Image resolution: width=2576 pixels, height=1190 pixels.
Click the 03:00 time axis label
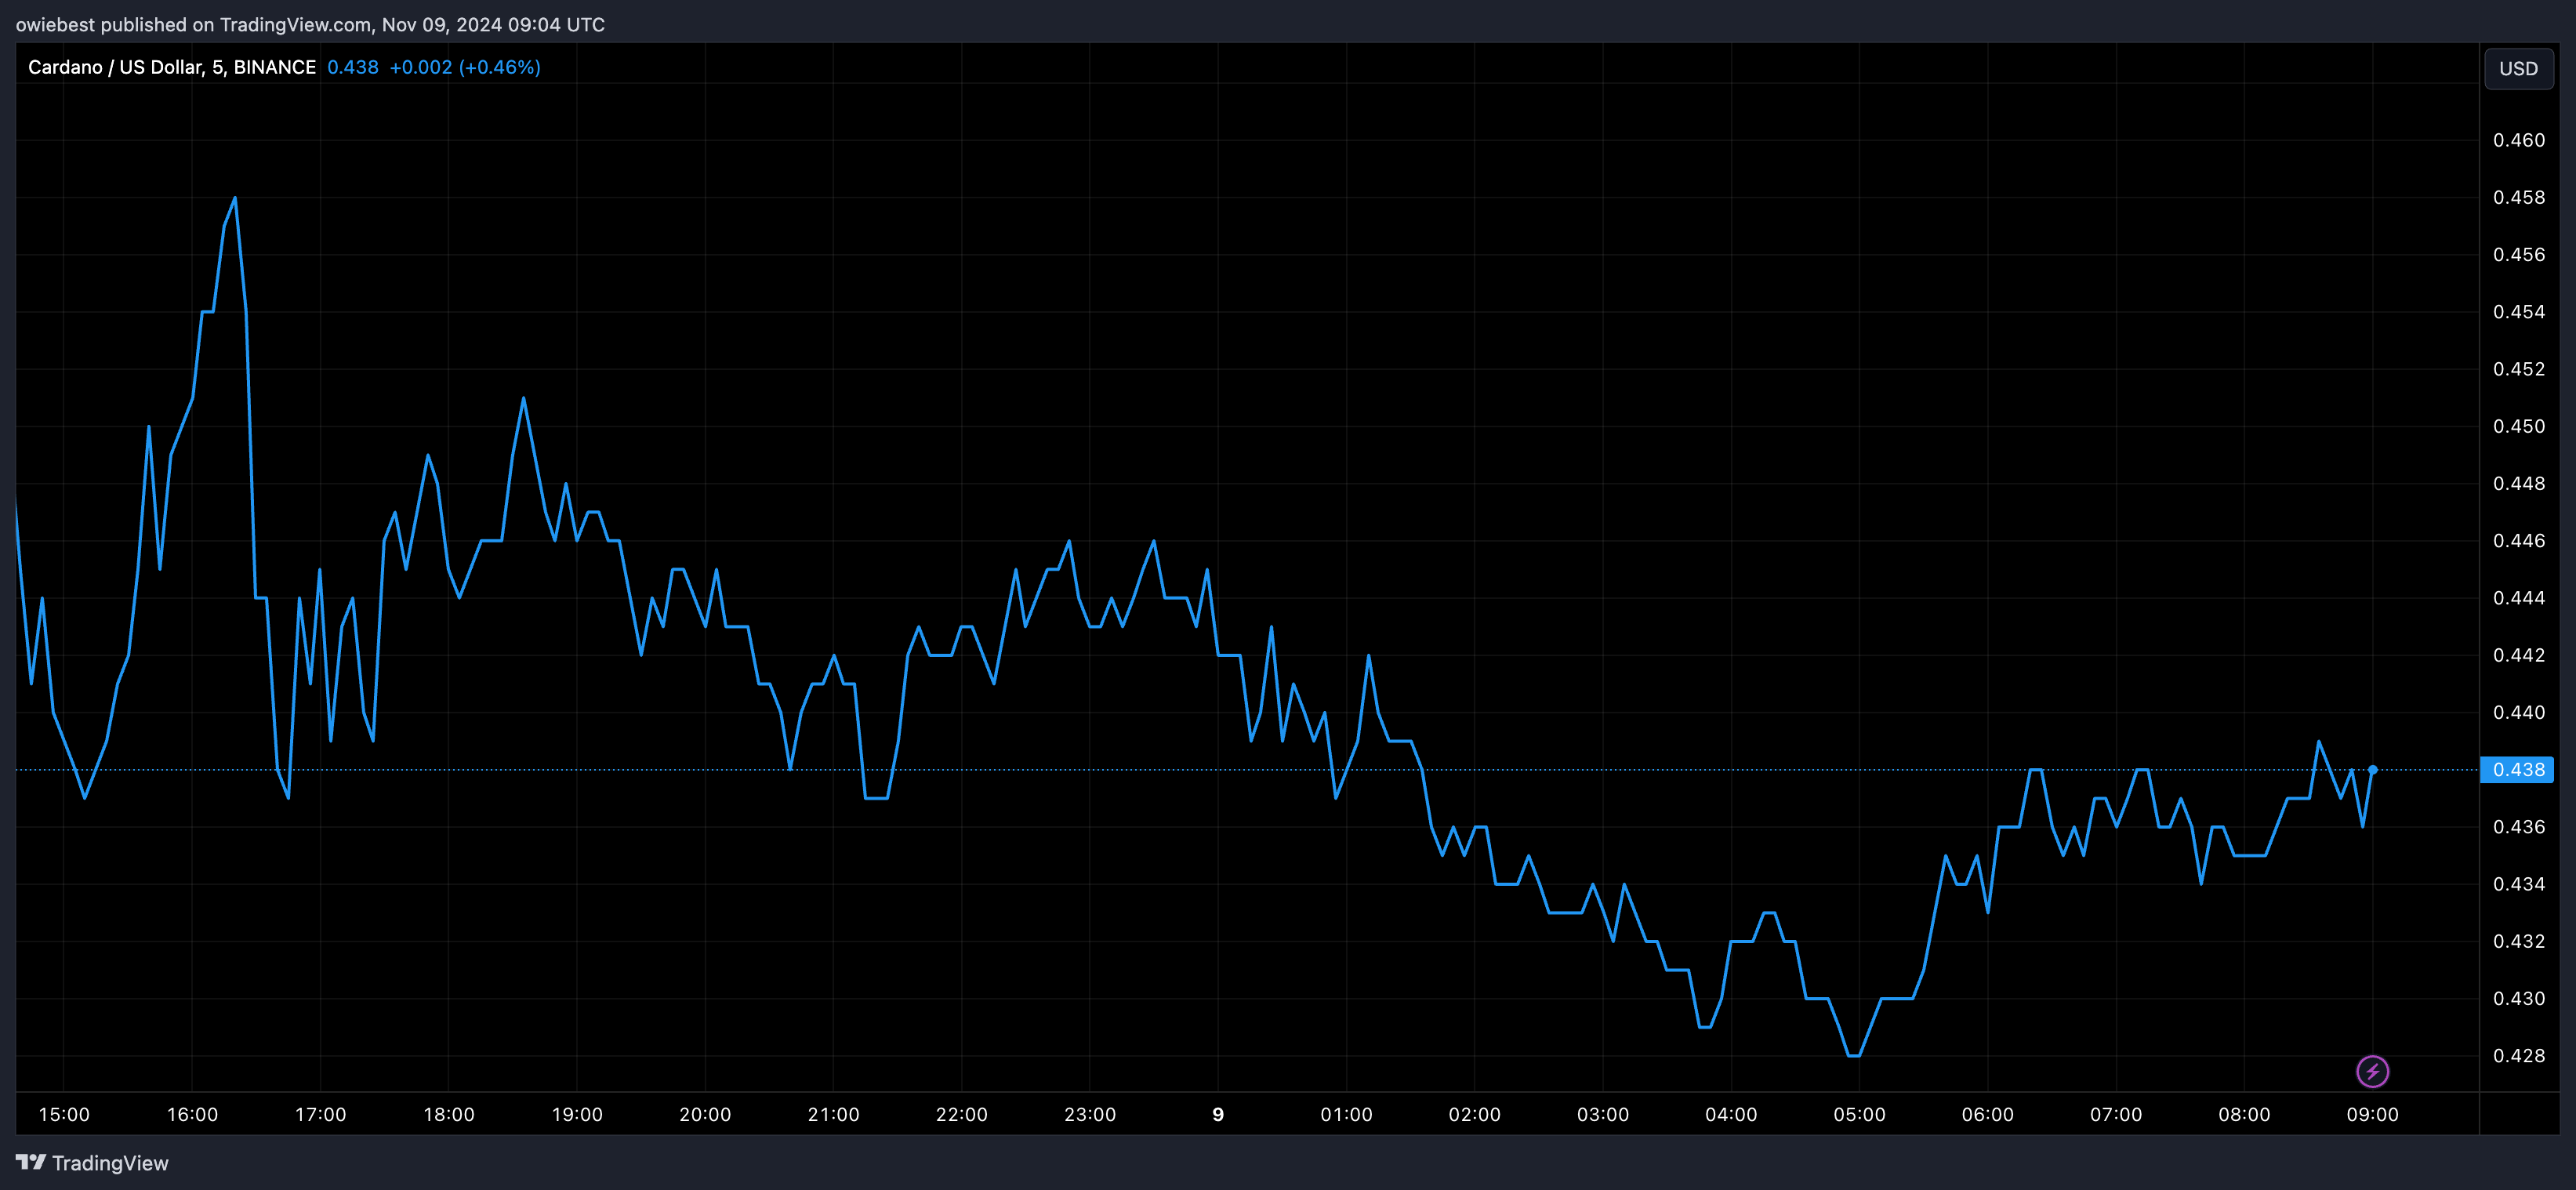[1603, 1114]
